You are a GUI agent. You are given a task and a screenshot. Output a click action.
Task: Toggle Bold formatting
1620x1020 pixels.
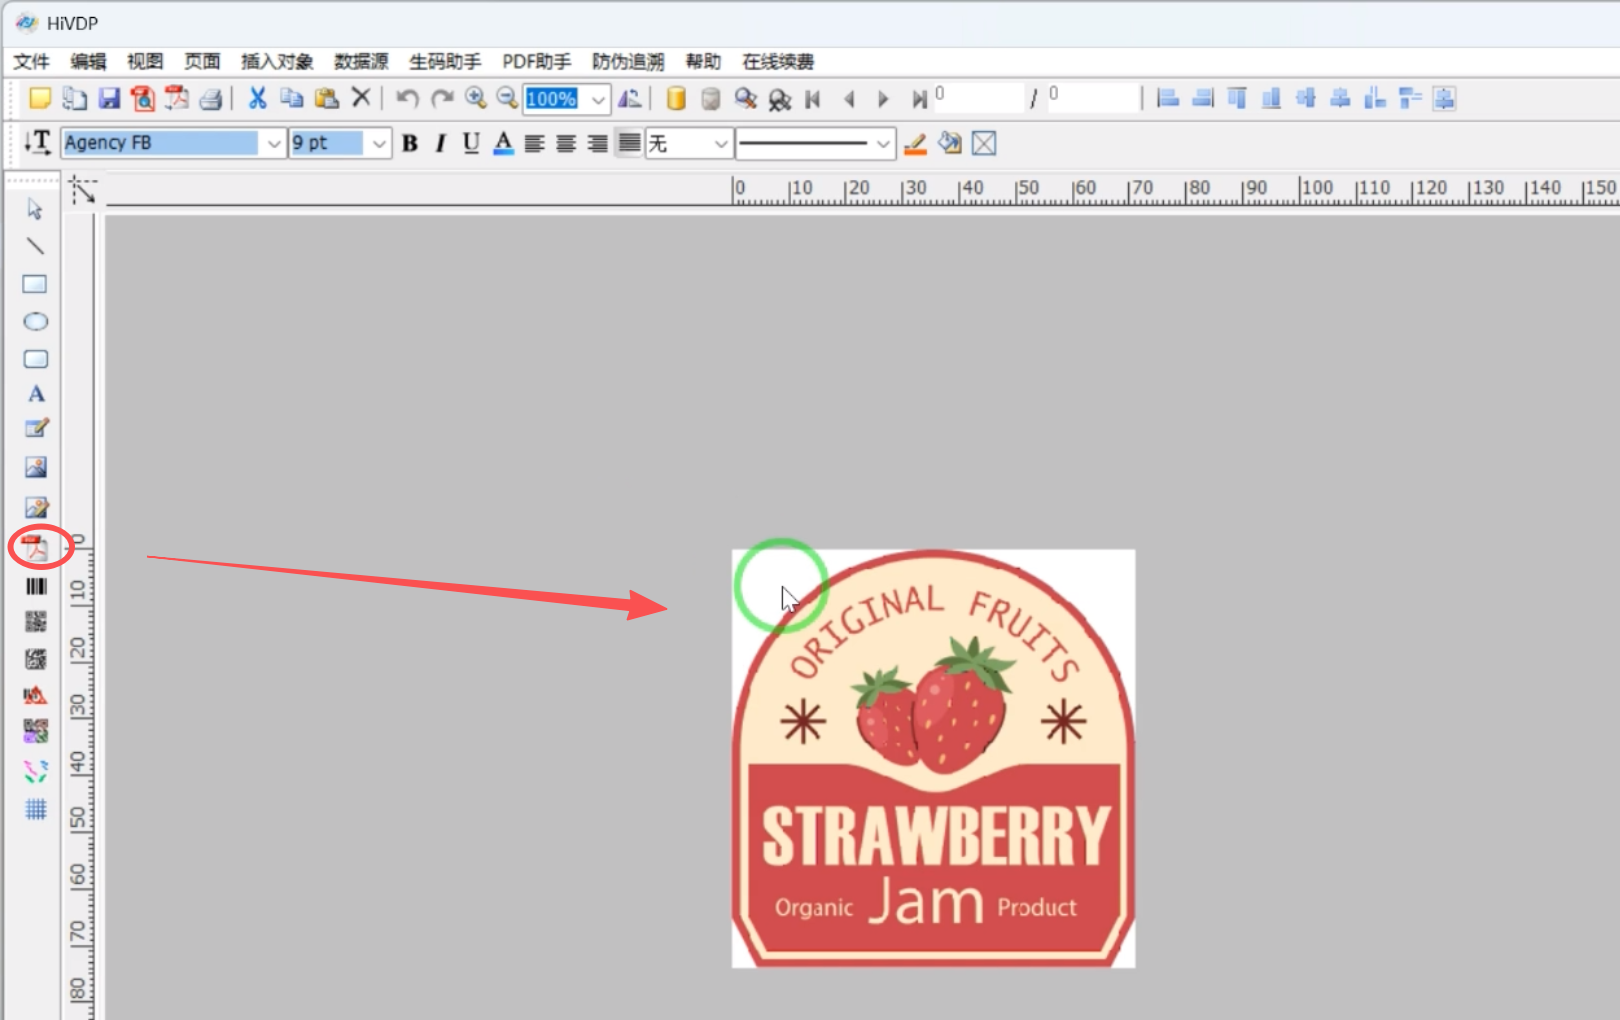410,143
